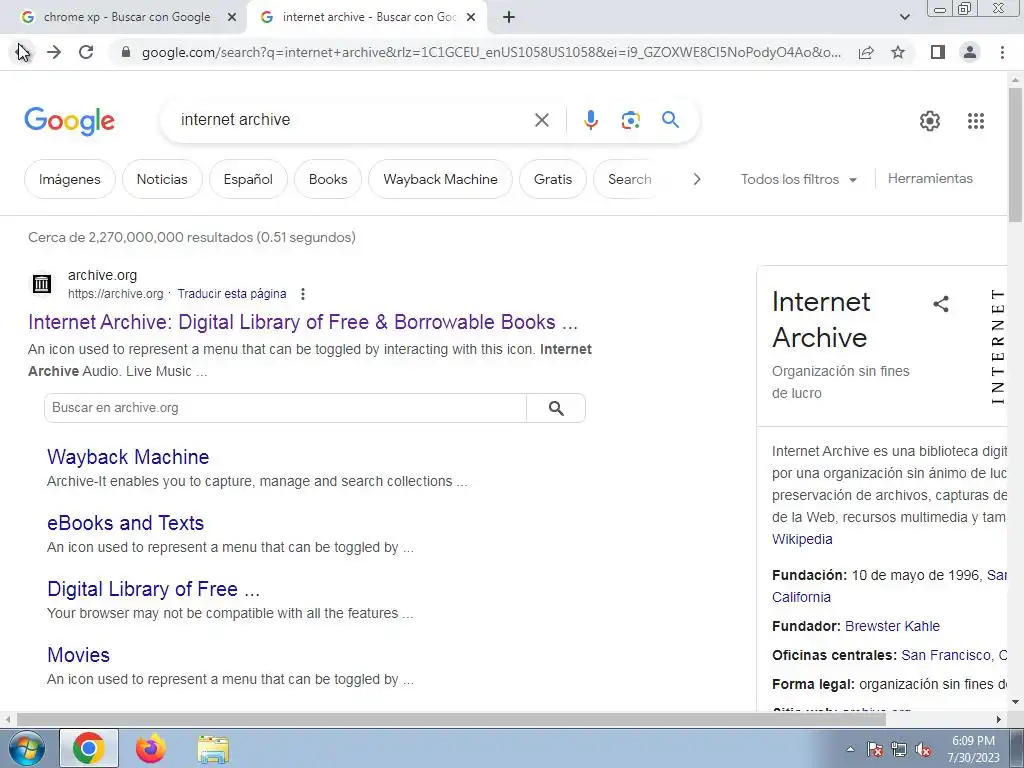Screen dimensions: 1024x768
Task: Open the tab search dropdown arrow
Action: [904, 17]
